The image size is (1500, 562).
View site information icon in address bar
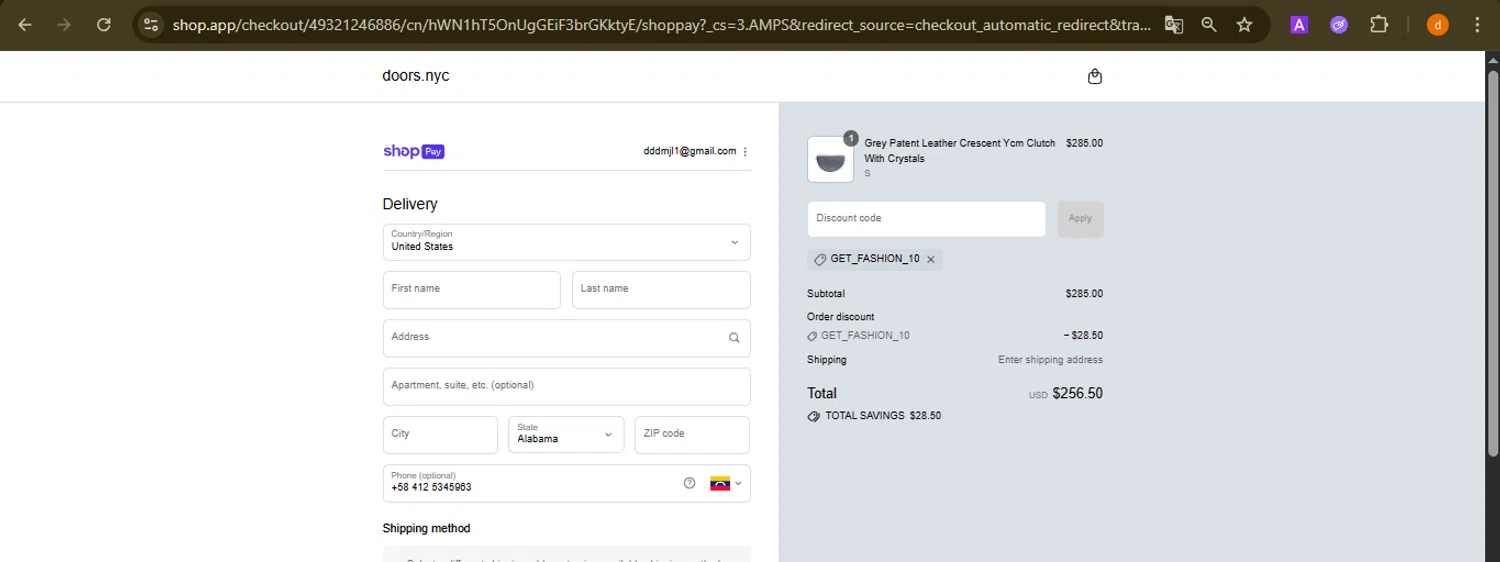[x=150, y=25]
